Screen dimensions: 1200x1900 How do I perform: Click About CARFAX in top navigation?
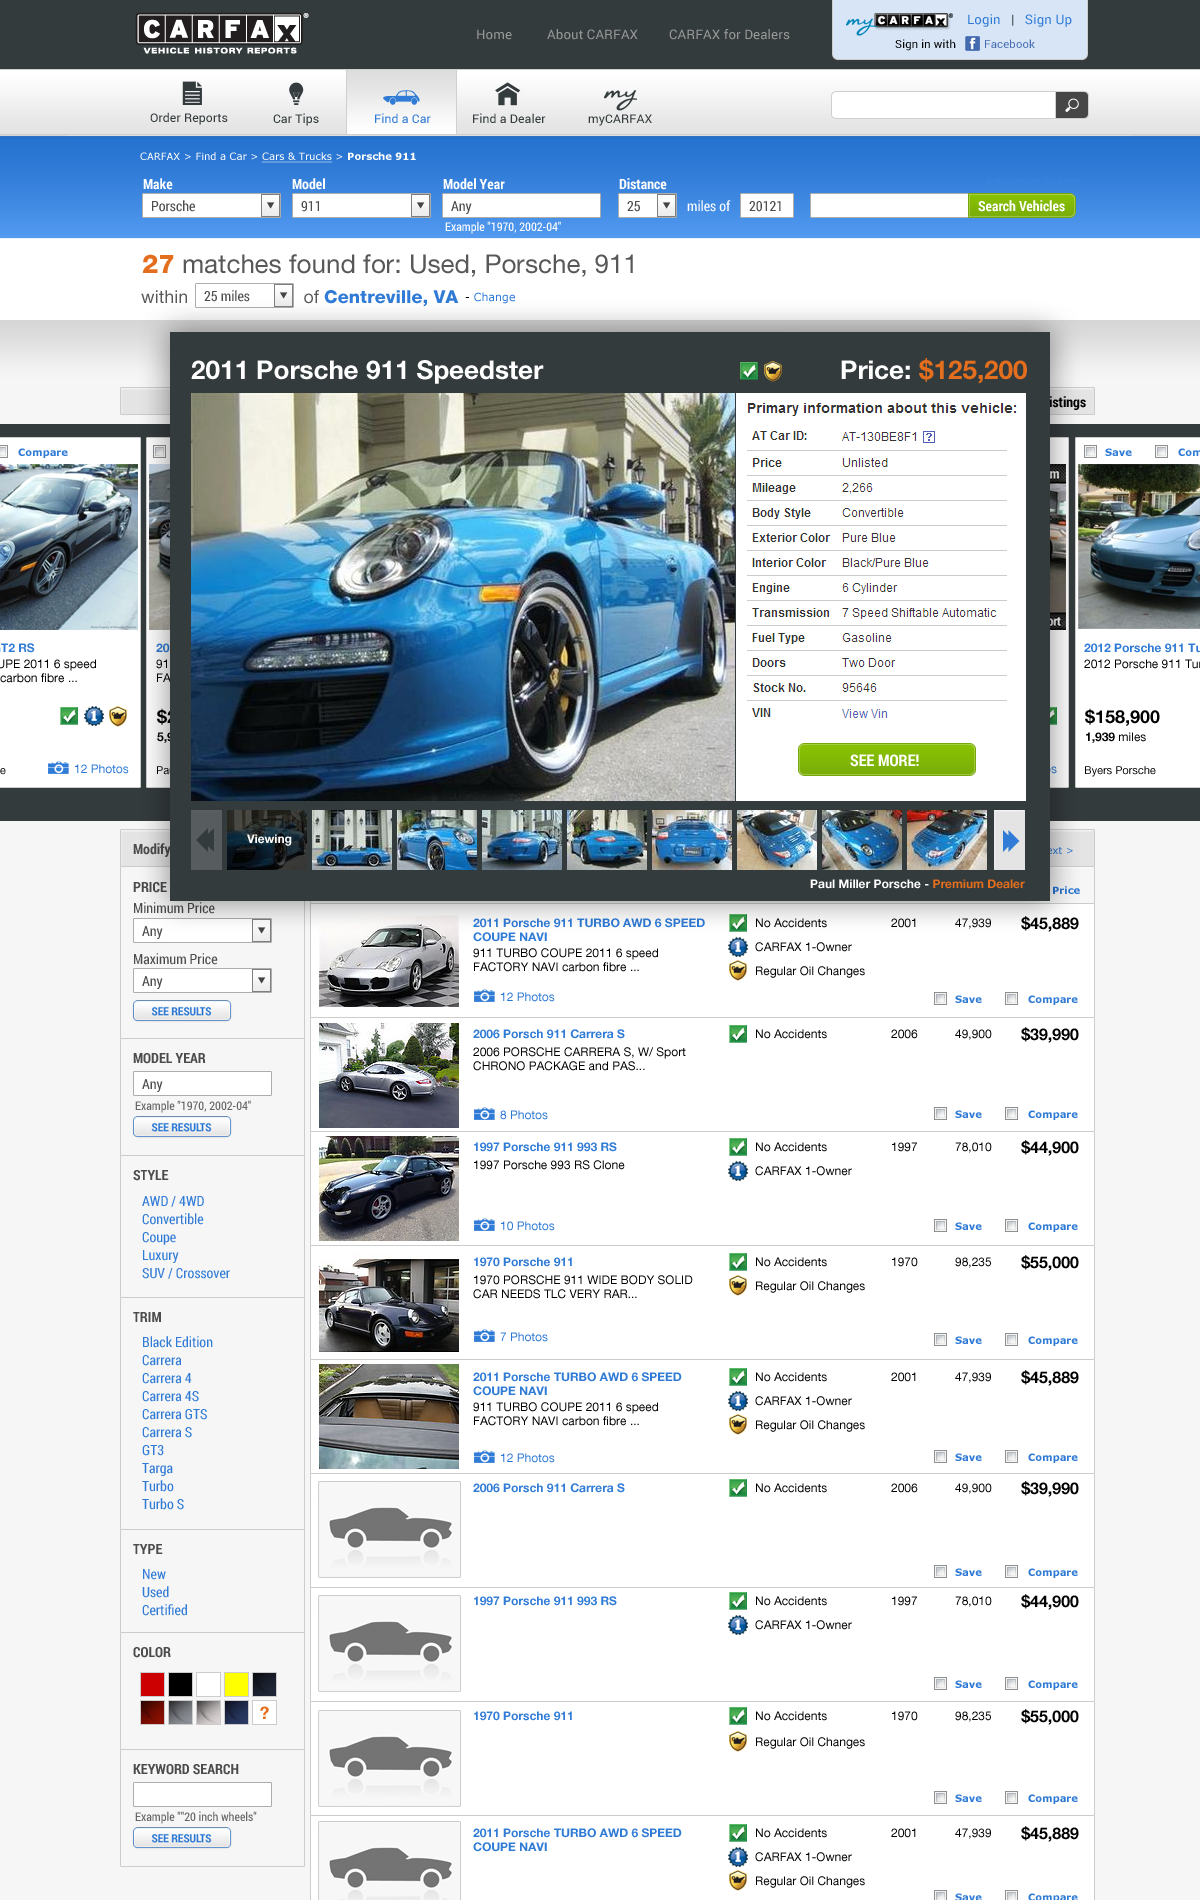pos(592,34)
